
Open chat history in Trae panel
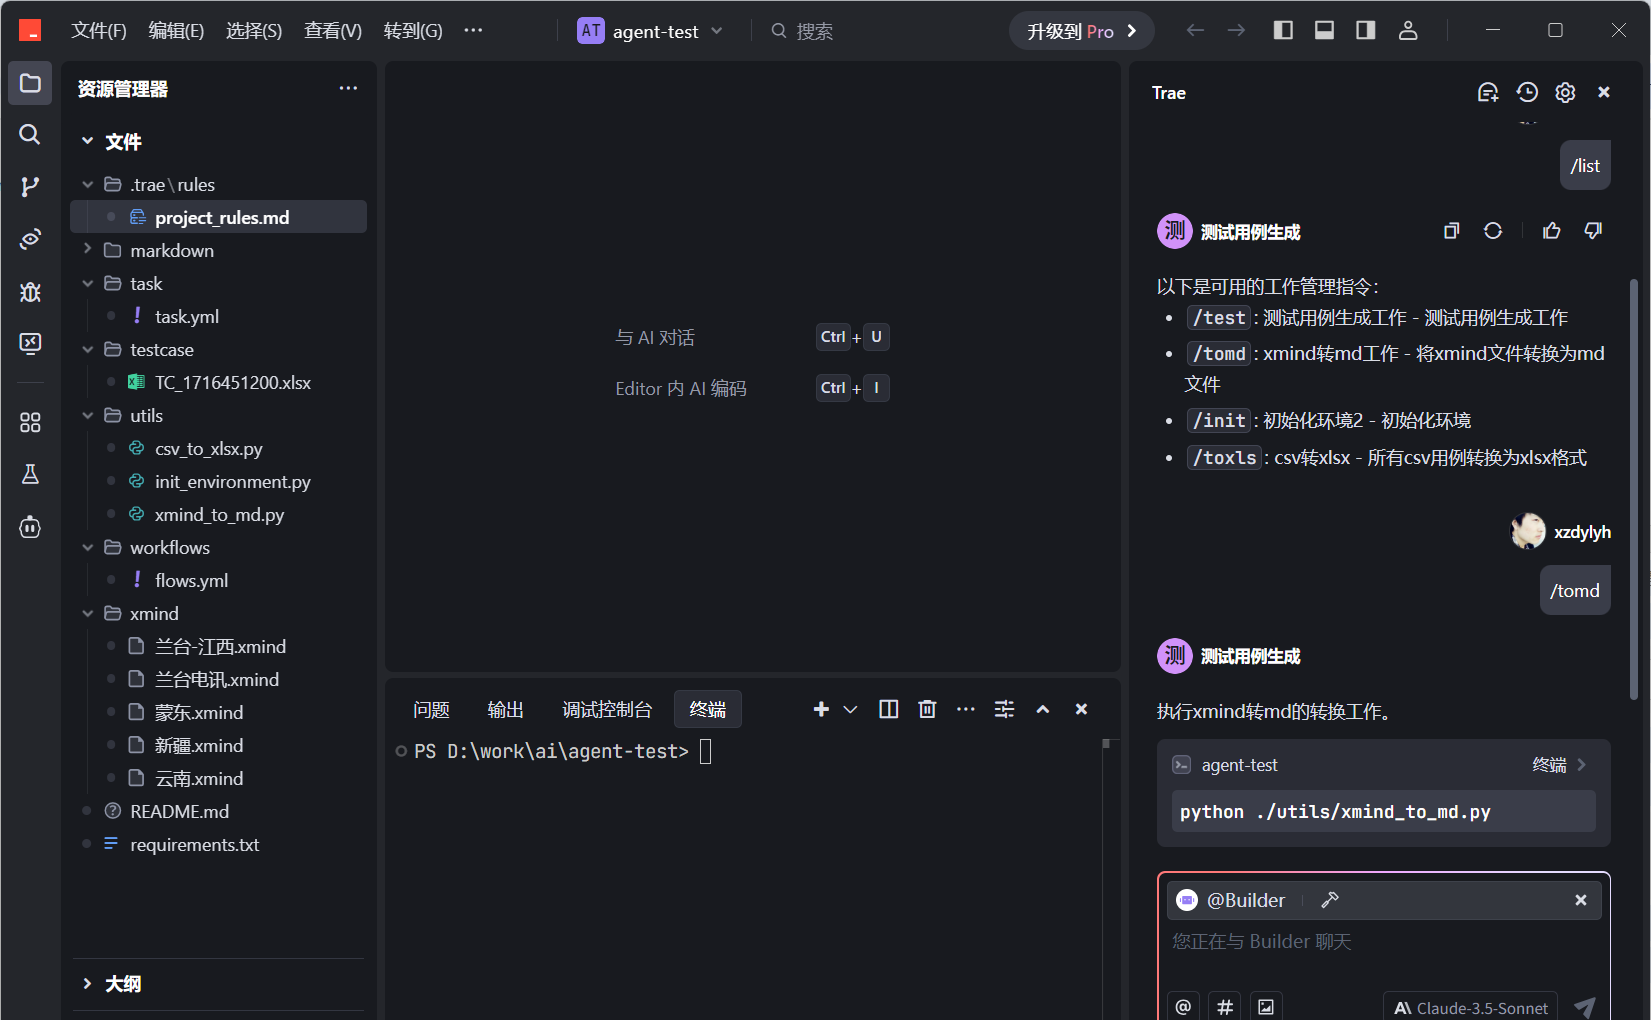1526,92
